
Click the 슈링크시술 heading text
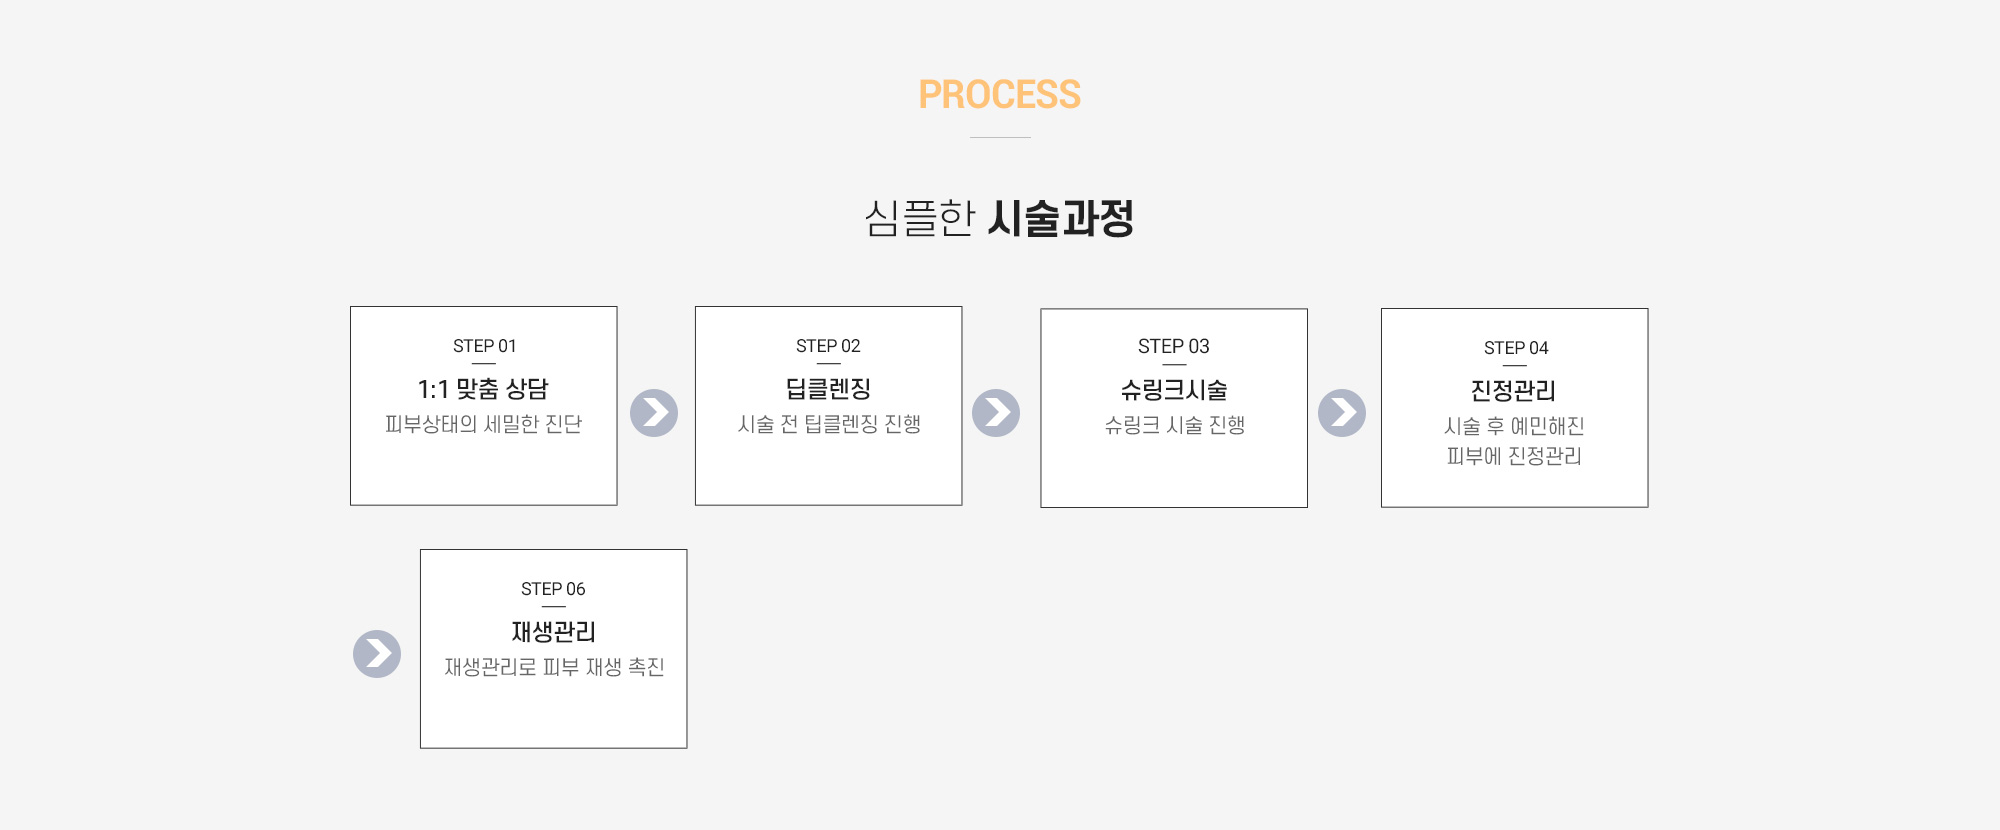[1174, 390]
